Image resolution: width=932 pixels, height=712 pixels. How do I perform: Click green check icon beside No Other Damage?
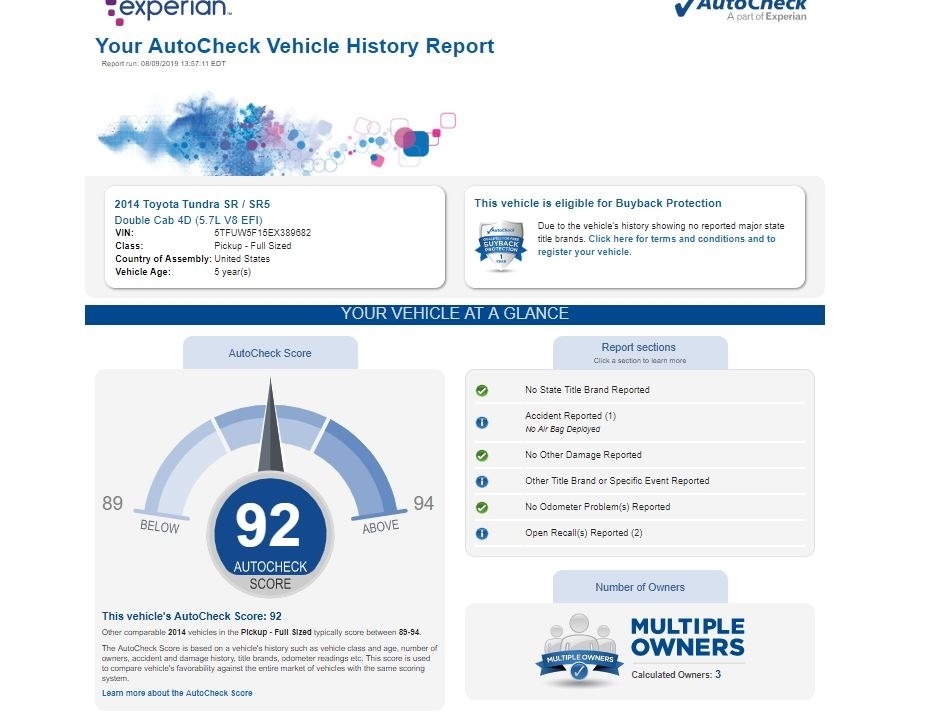[x=482, y=455]
